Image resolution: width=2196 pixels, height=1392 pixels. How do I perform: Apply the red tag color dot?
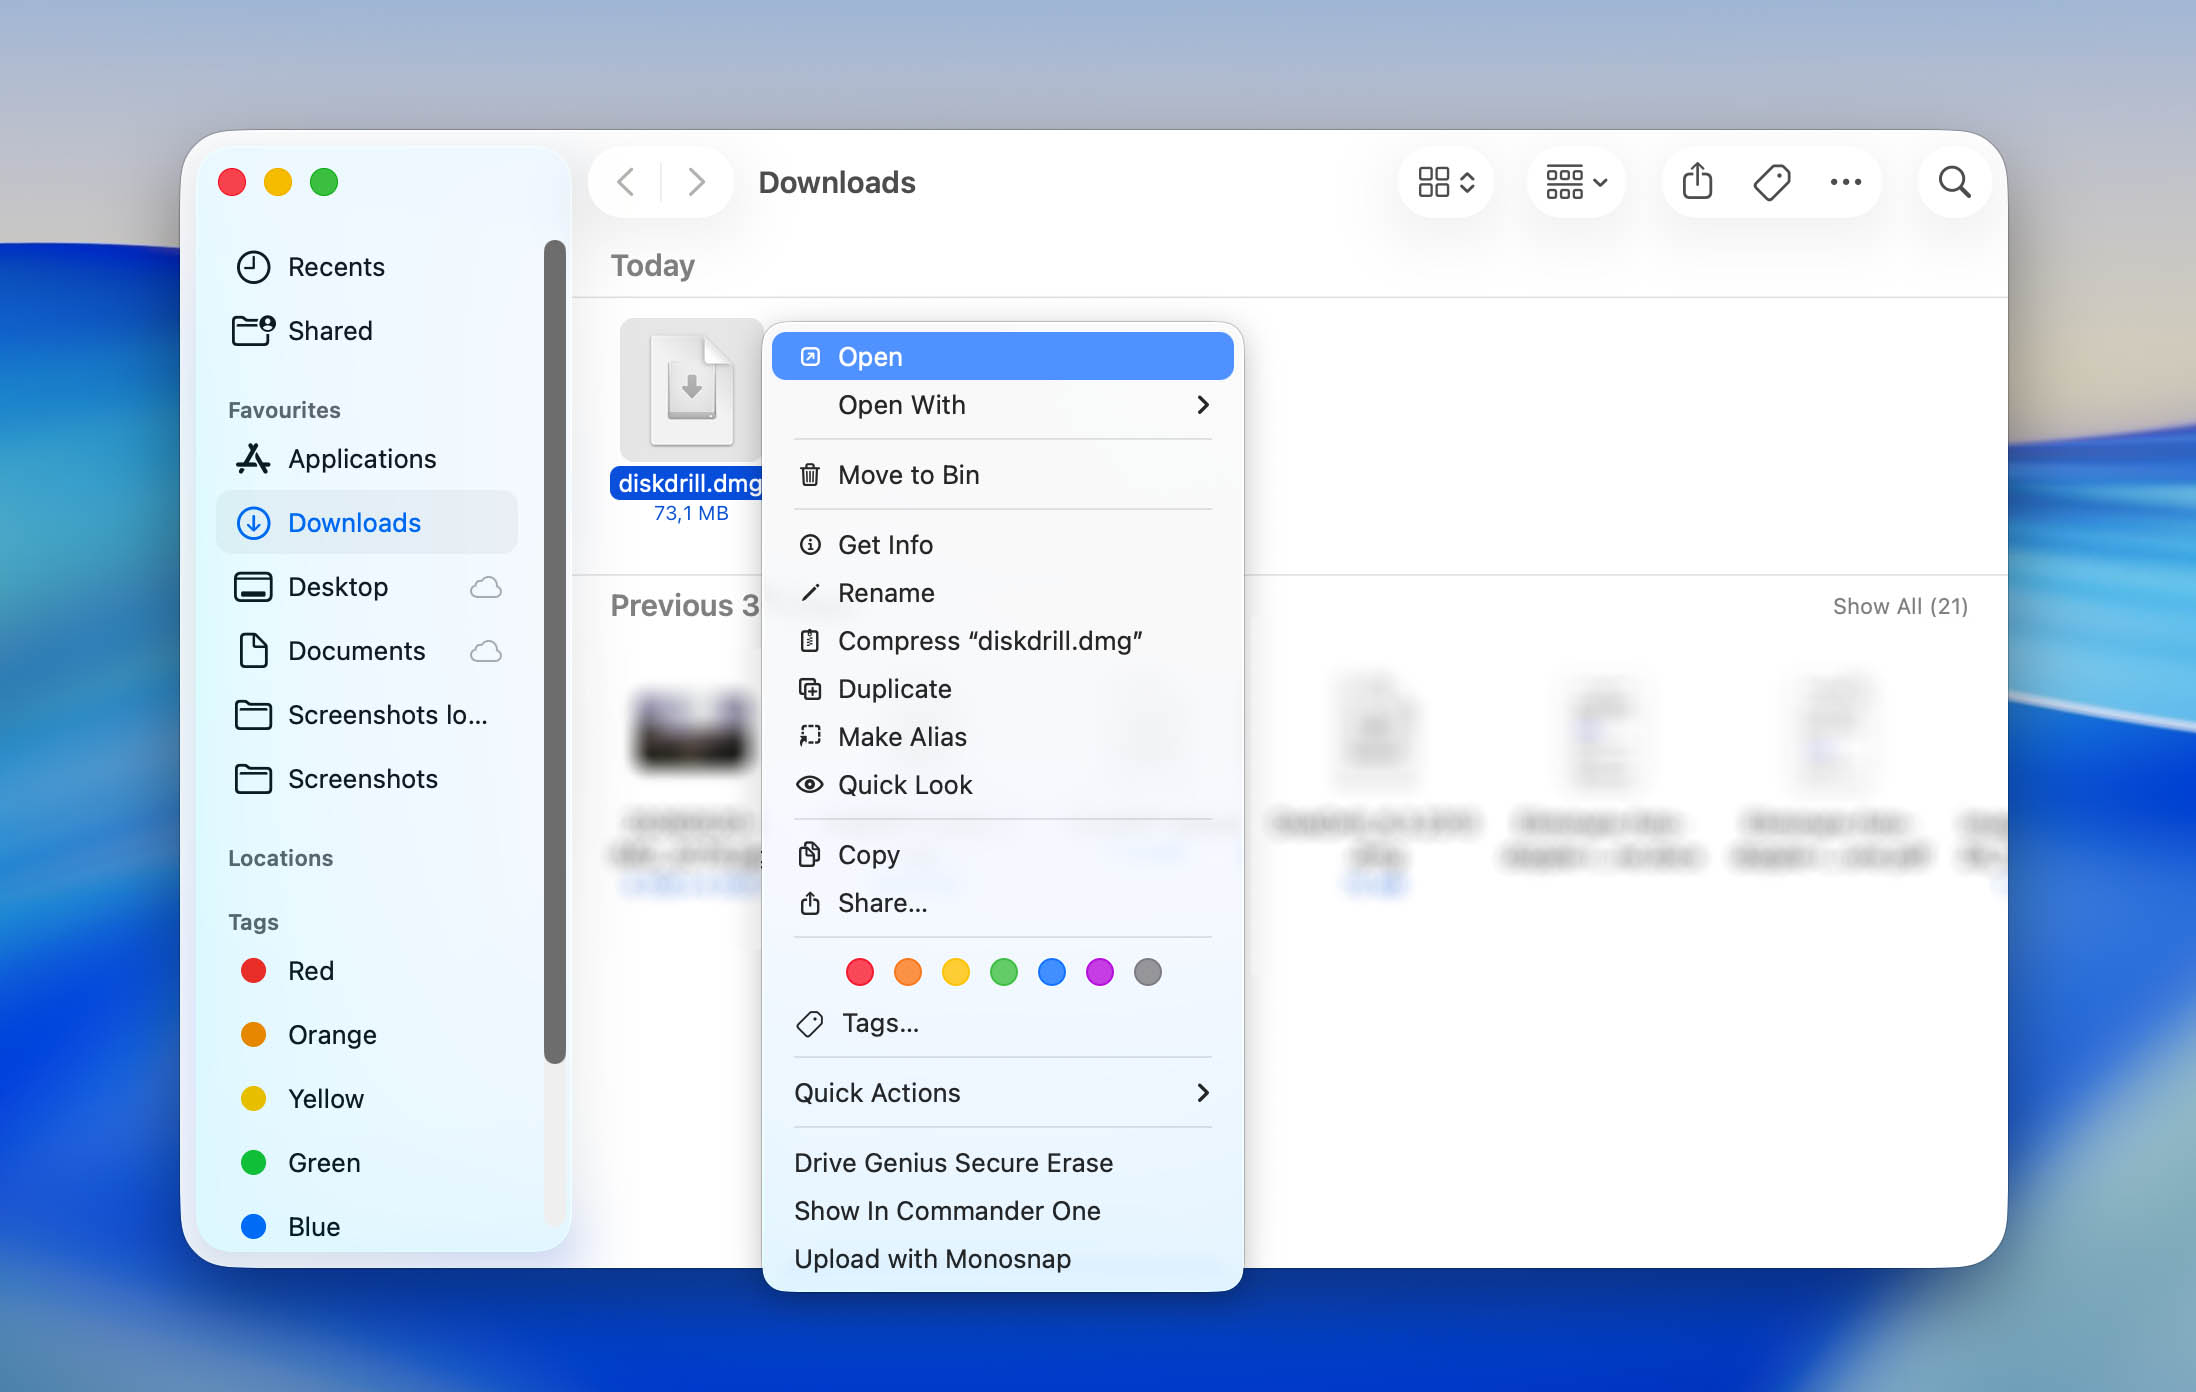tap(860, 972)
